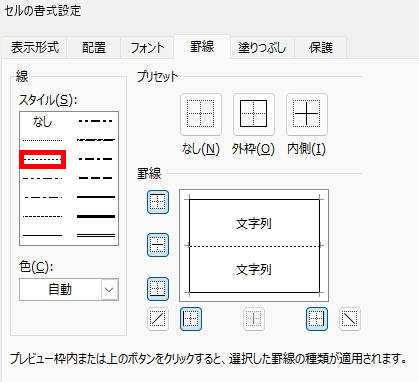Open the 色(C) color dropdown arrow
The image size is (419, 382).
tap(109, 290)
